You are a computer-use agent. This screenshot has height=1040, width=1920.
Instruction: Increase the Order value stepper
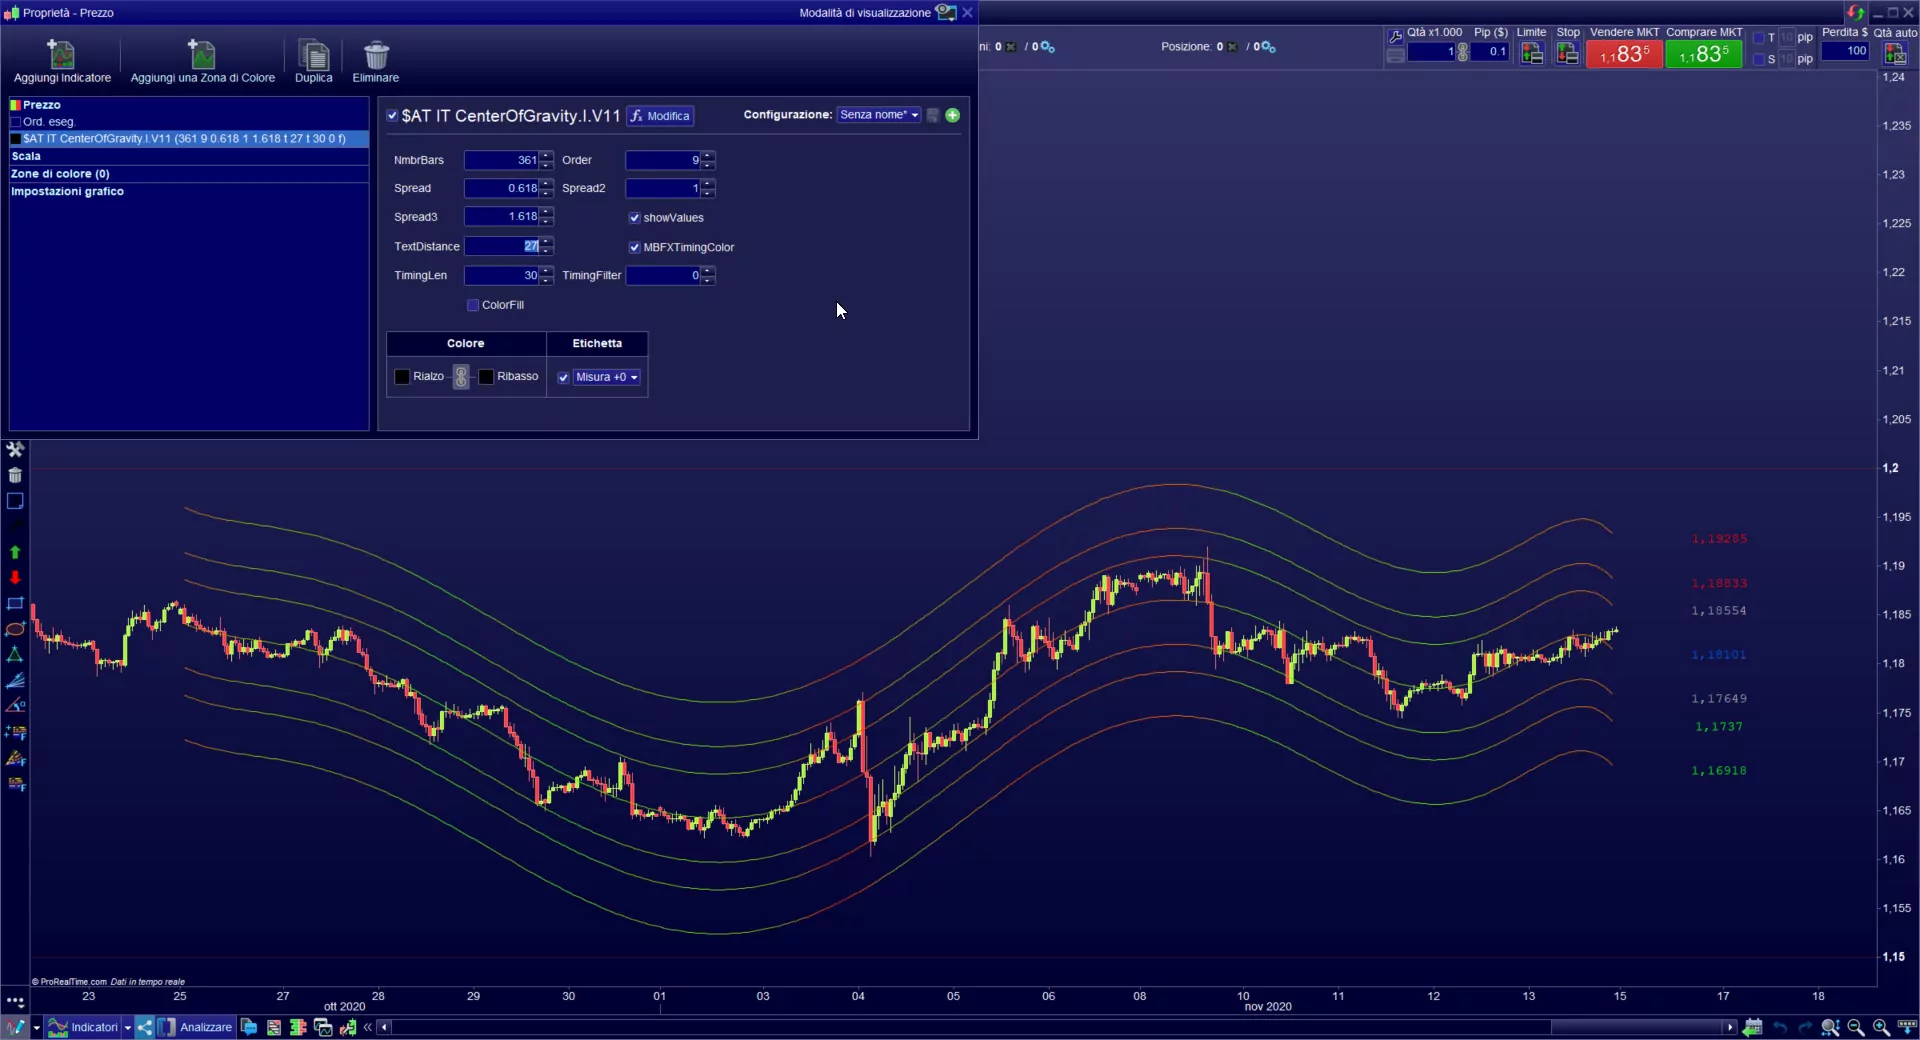pyautogui.click(x=708, y=156)
